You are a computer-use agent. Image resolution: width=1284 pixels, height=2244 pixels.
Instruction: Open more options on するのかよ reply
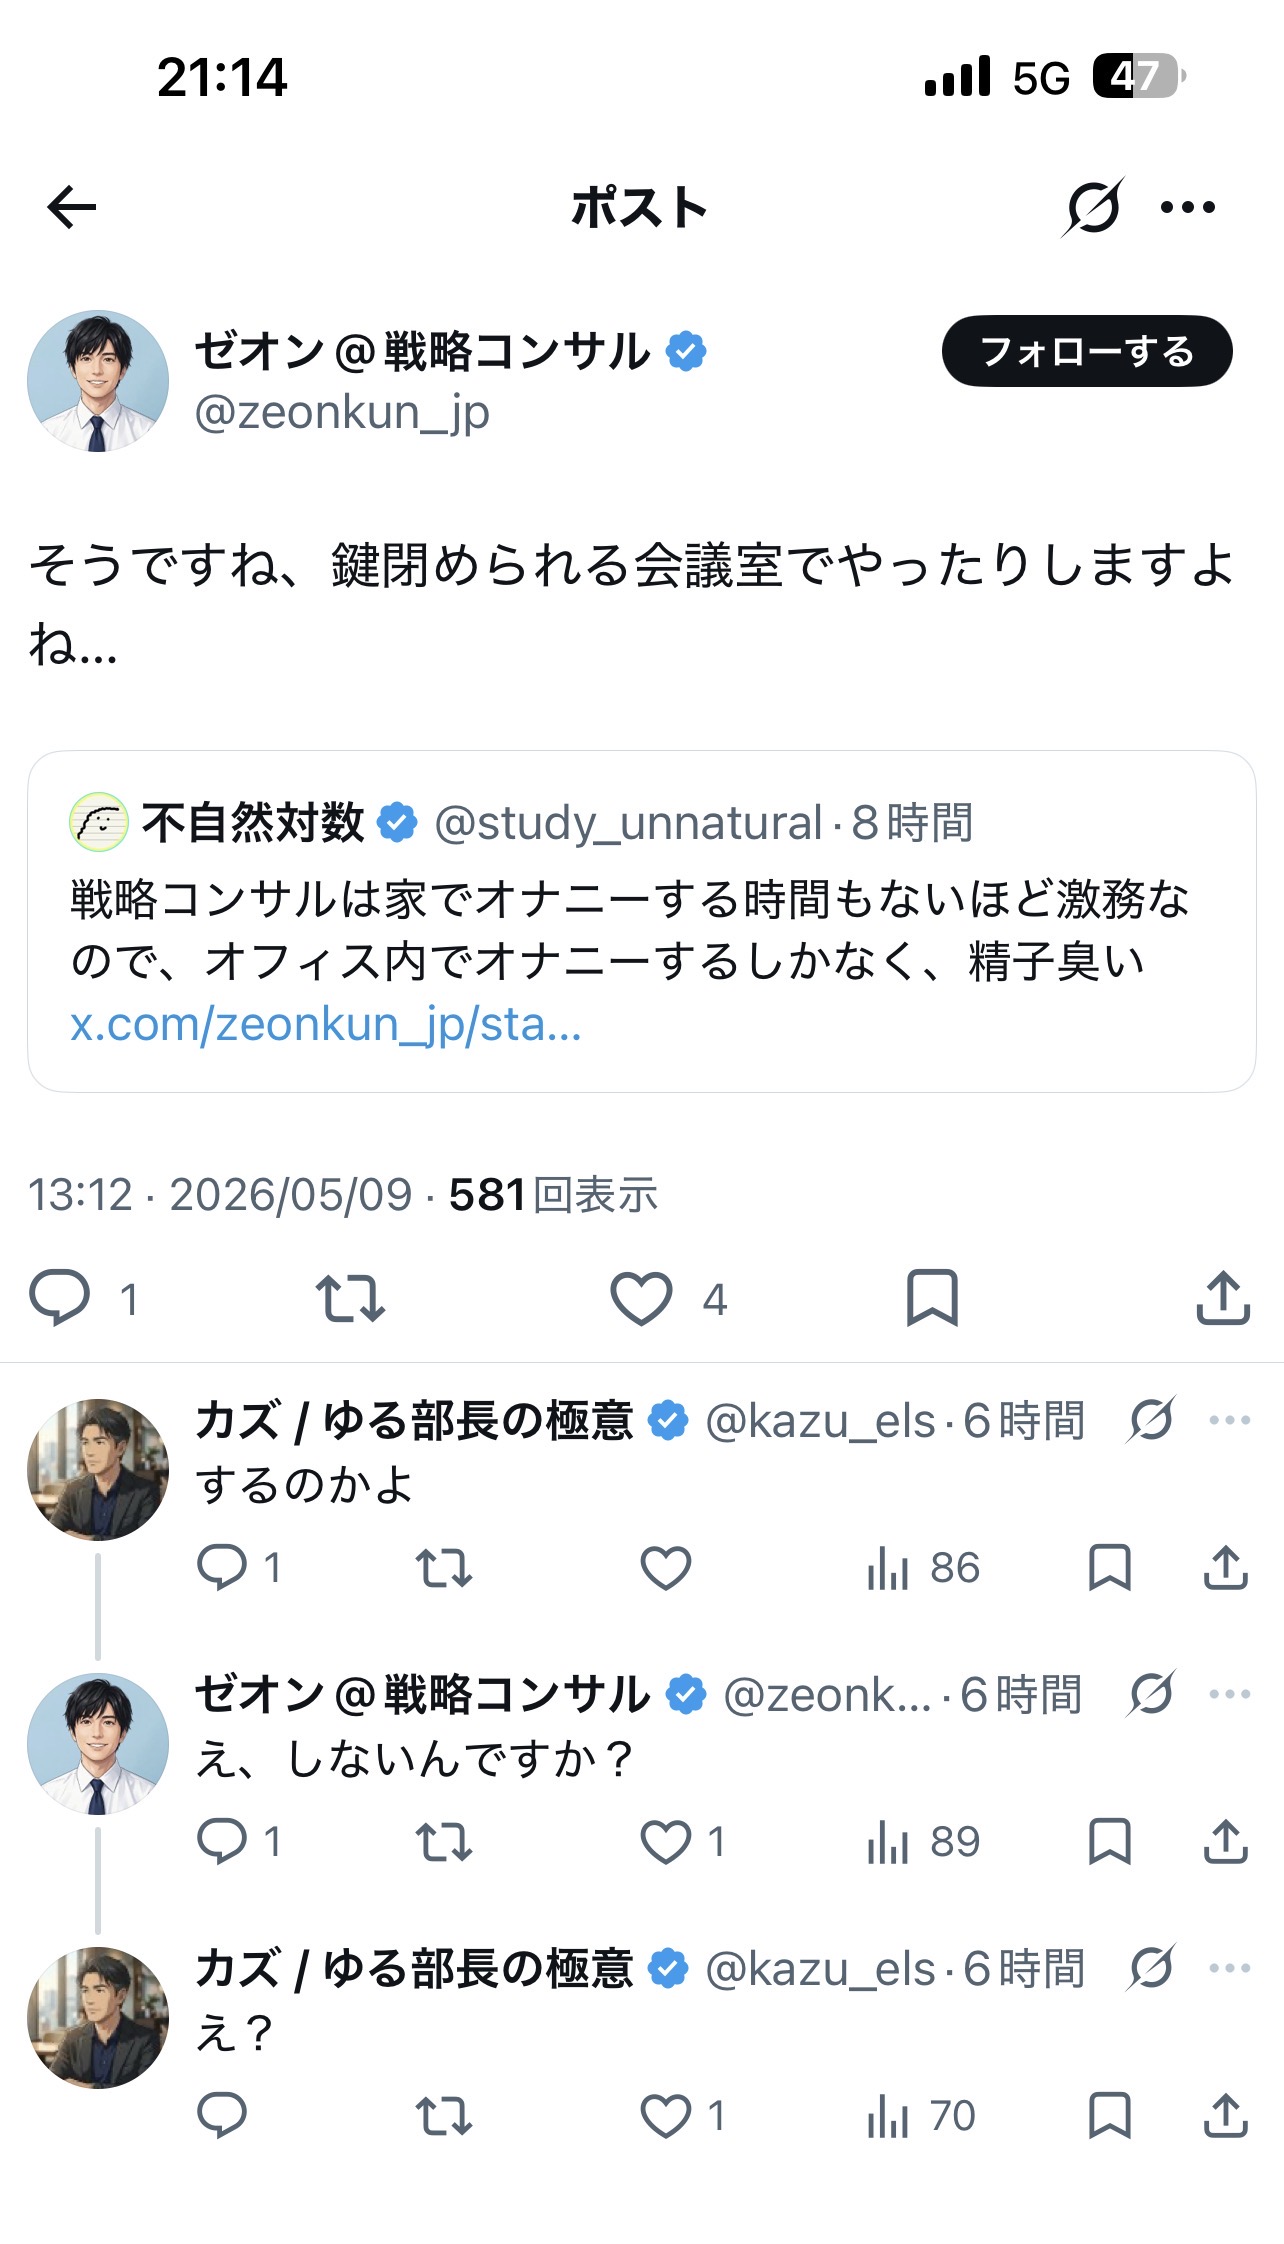(x=1229, y=1420)
